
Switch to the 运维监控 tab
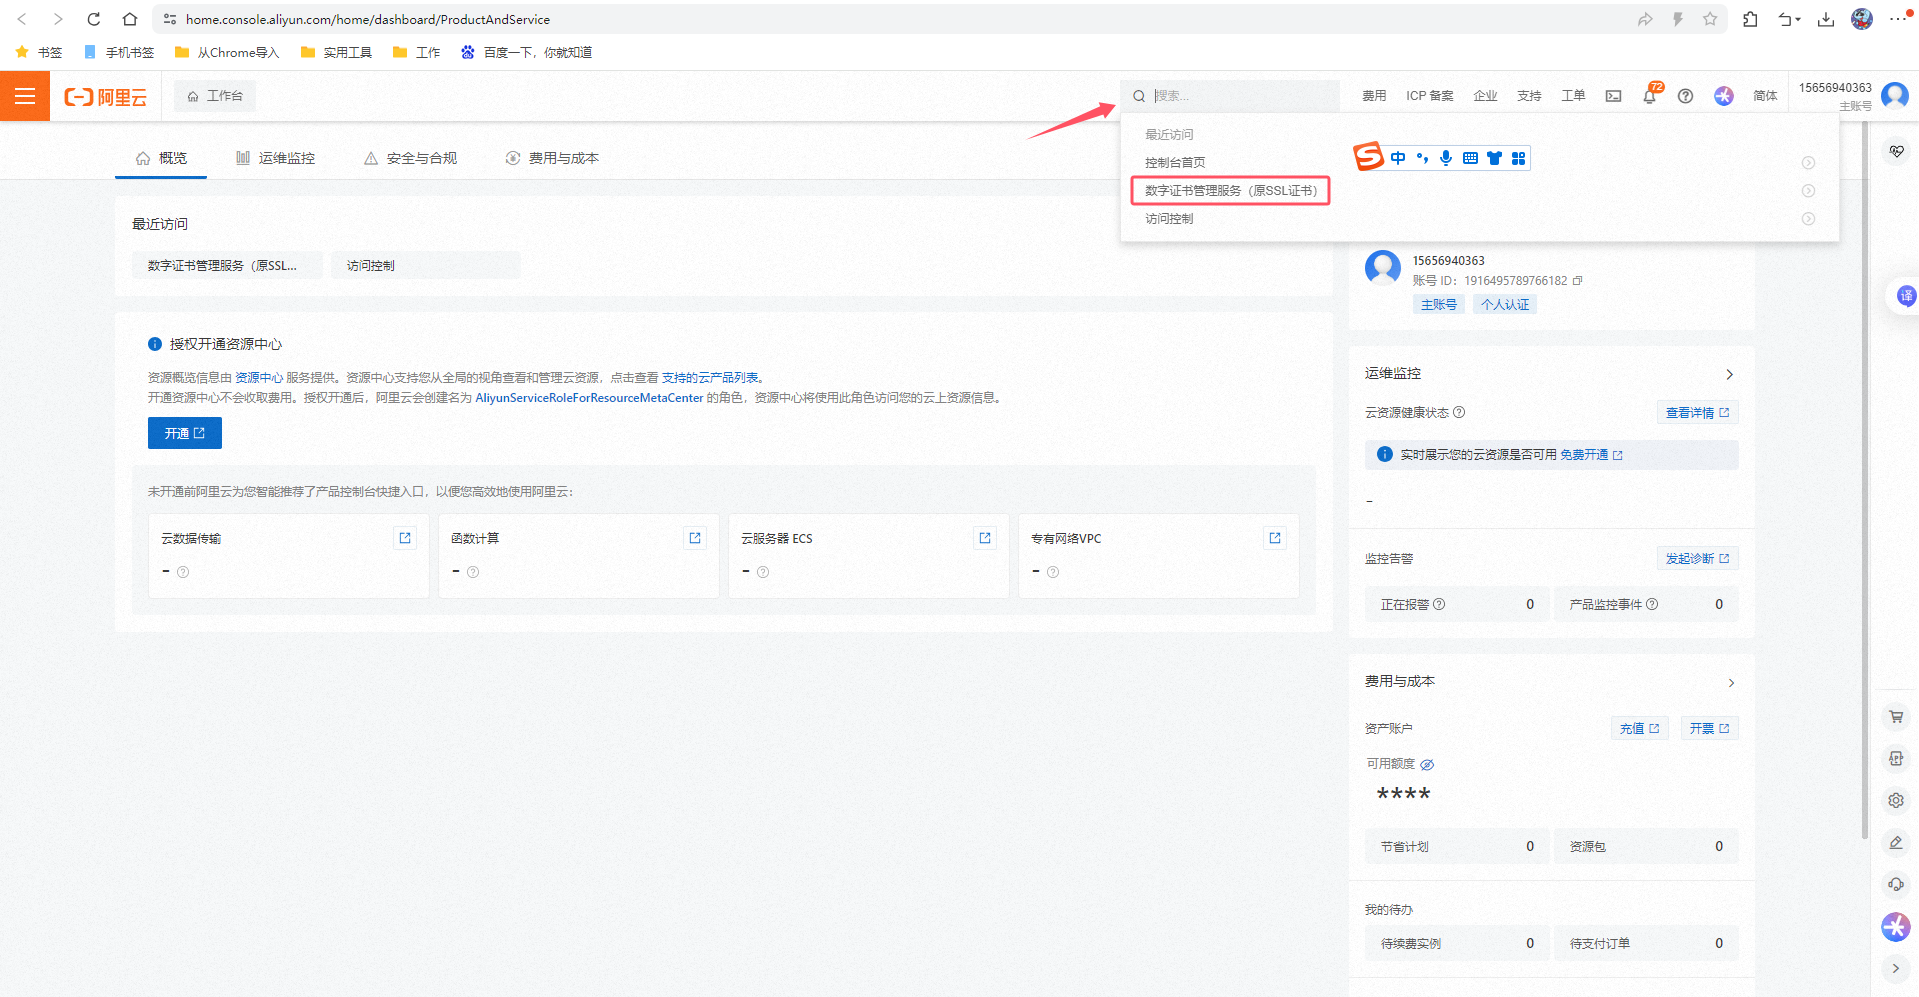[x=275, y=158]
